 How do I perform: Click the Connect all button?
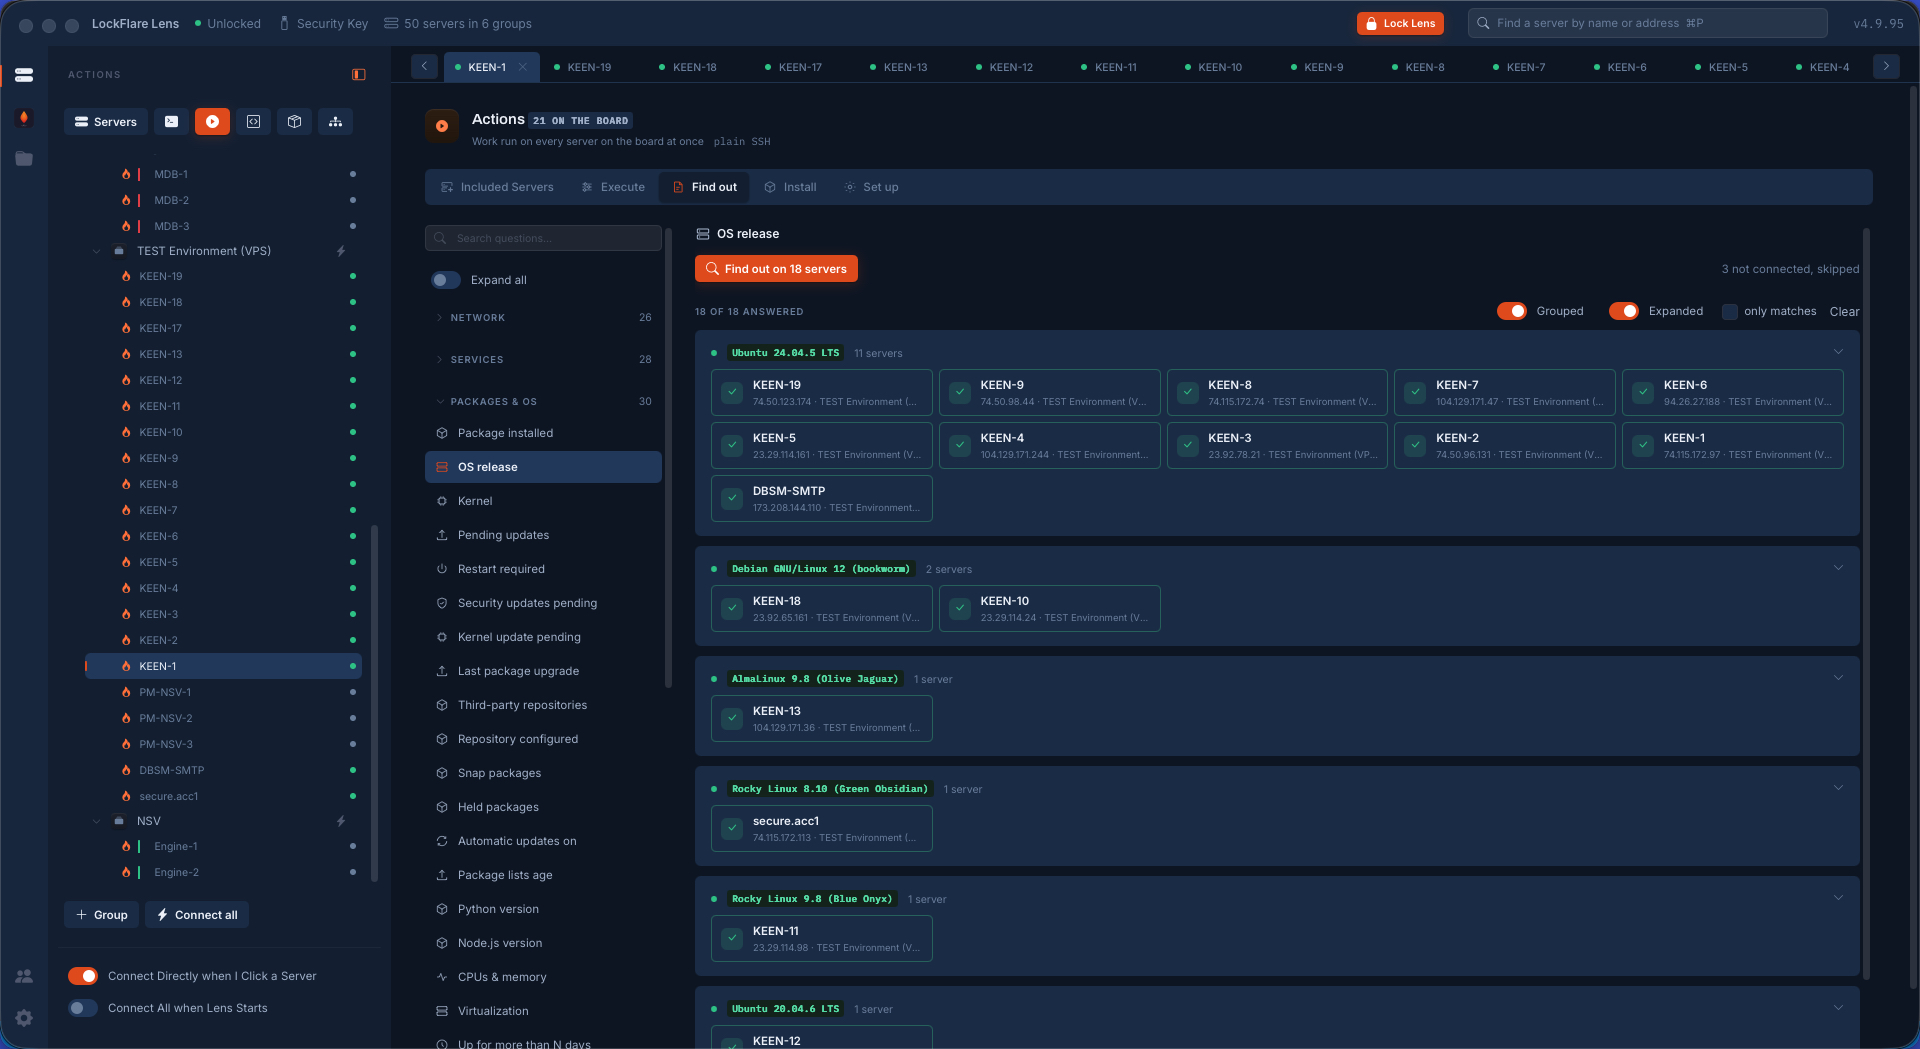197,915
